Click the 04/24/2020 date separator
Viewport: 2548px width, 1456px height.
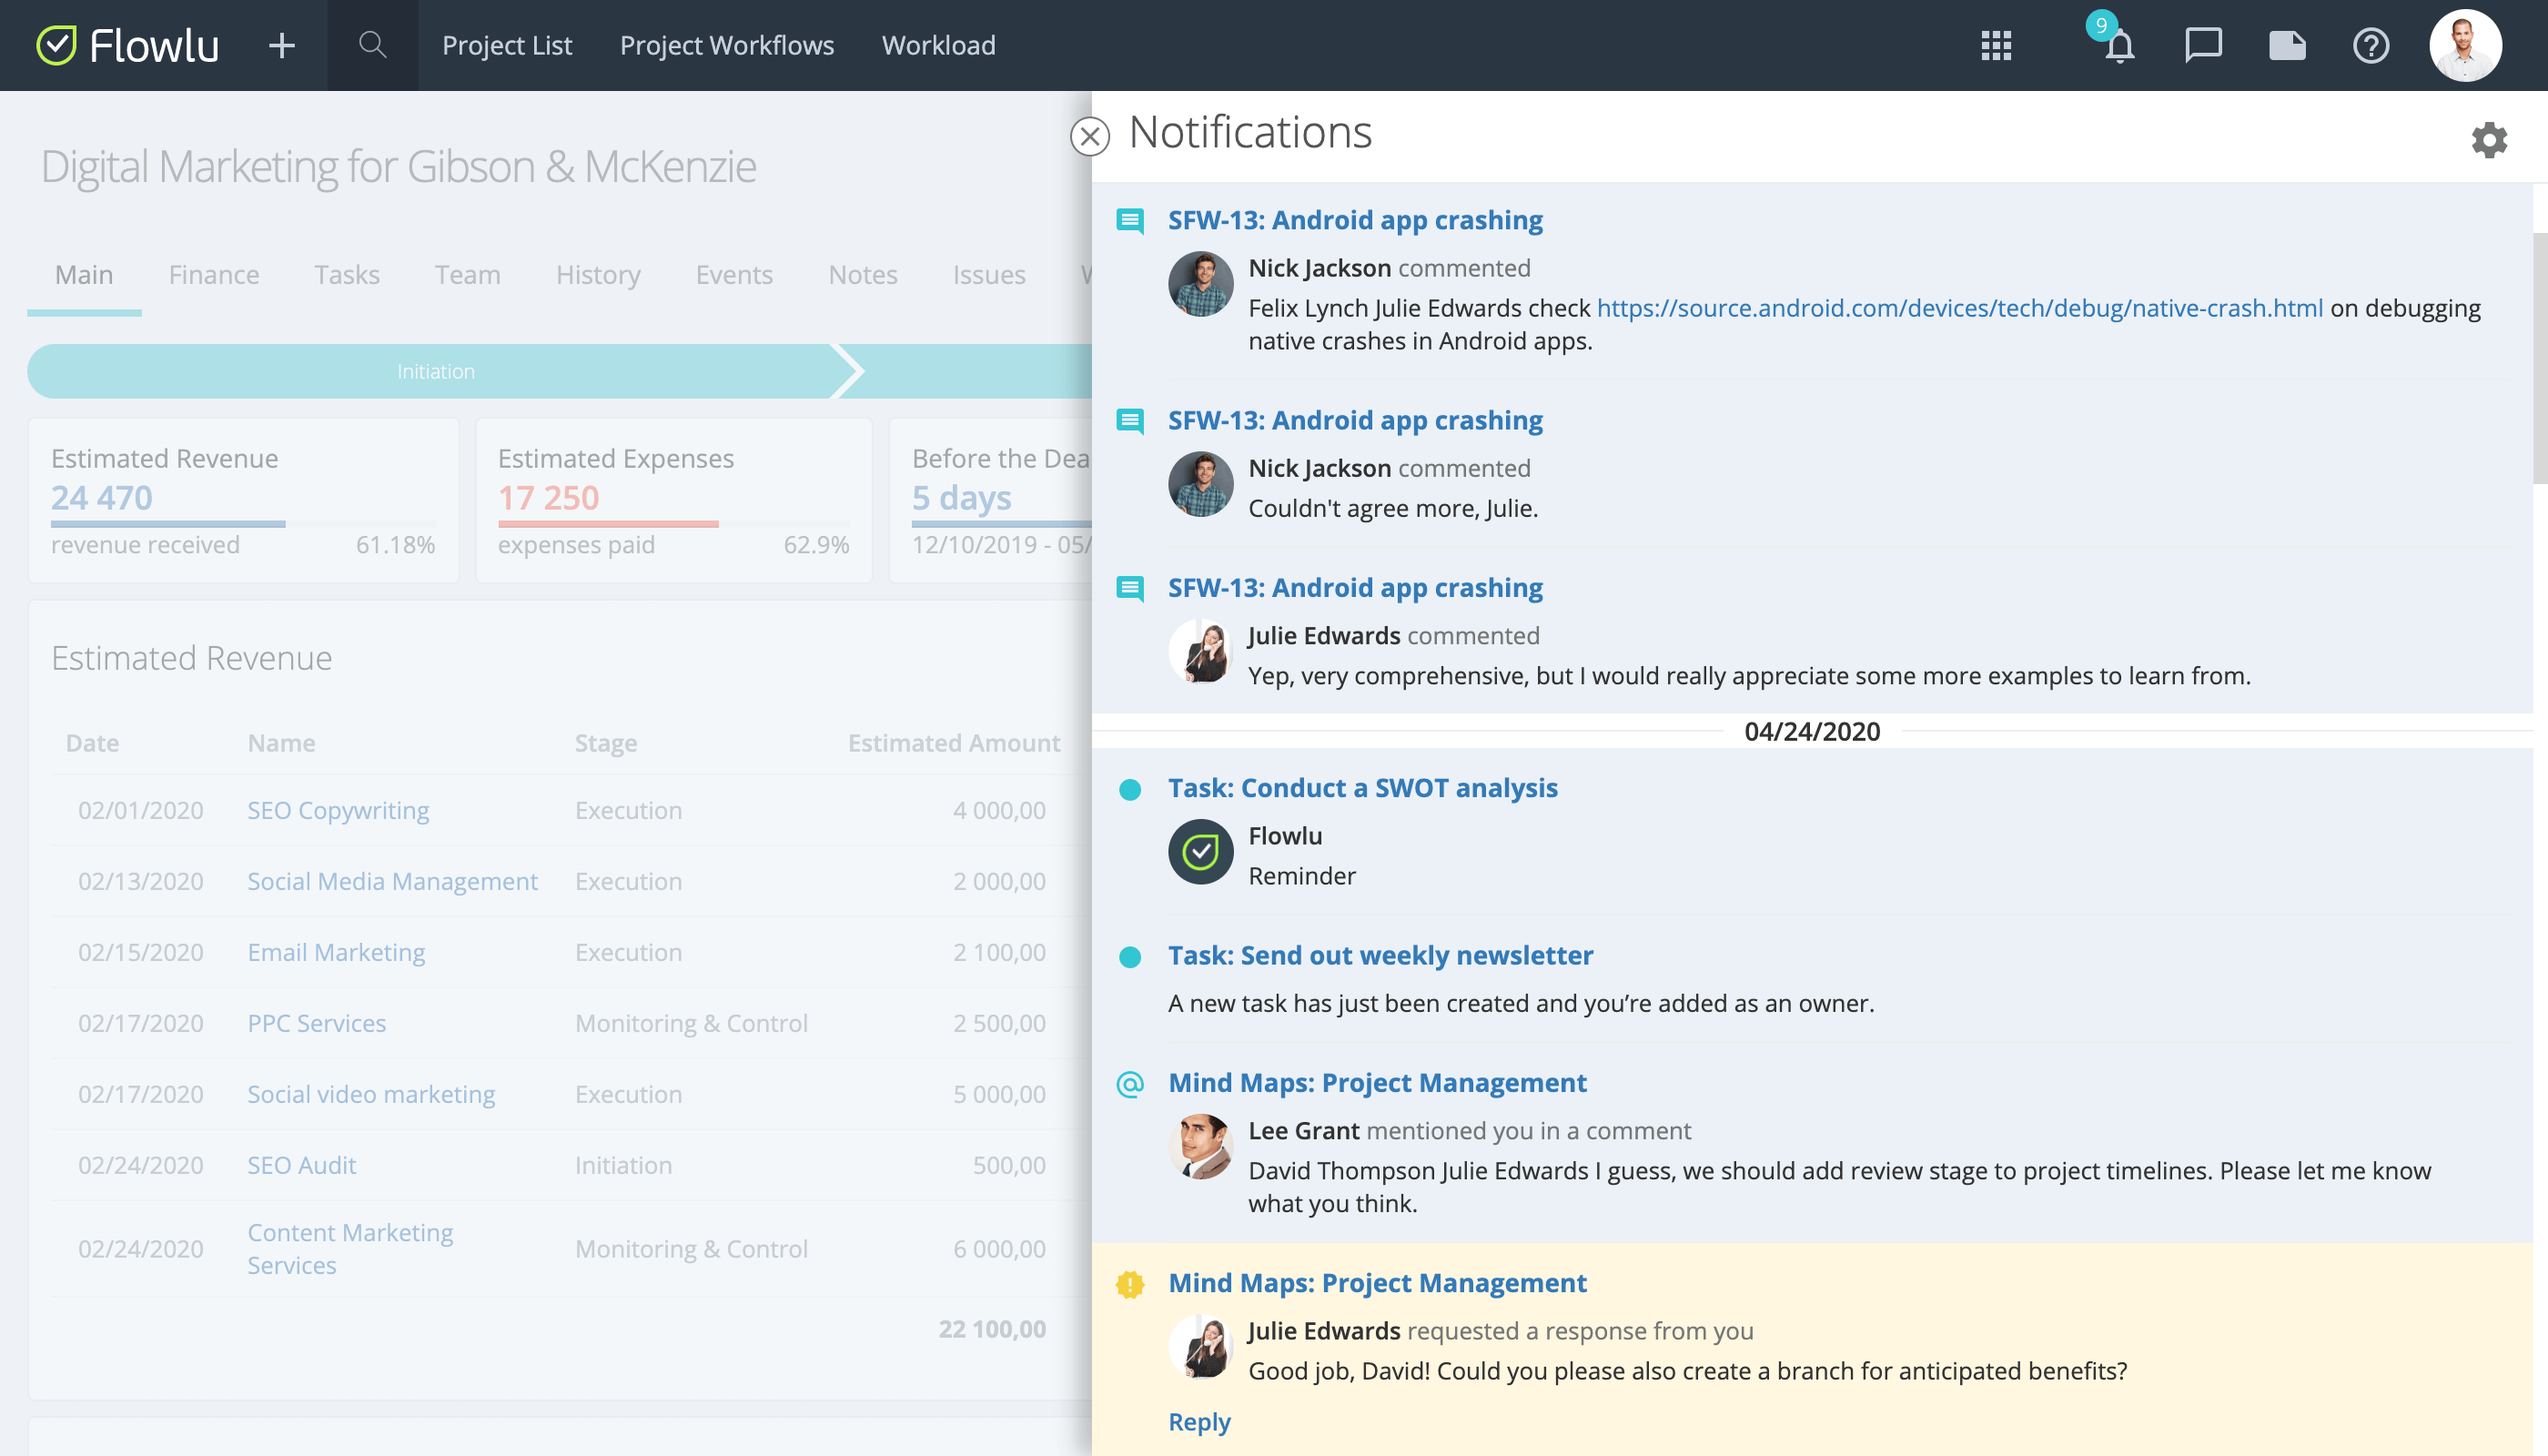pos(1812,731)
